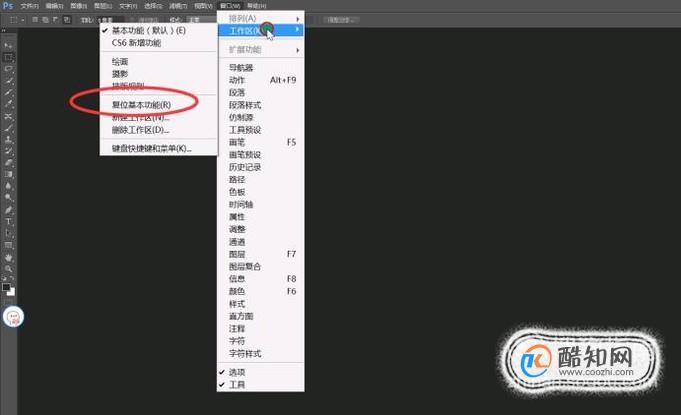
Task: Click the background color swatch
Action: point(12,292)
